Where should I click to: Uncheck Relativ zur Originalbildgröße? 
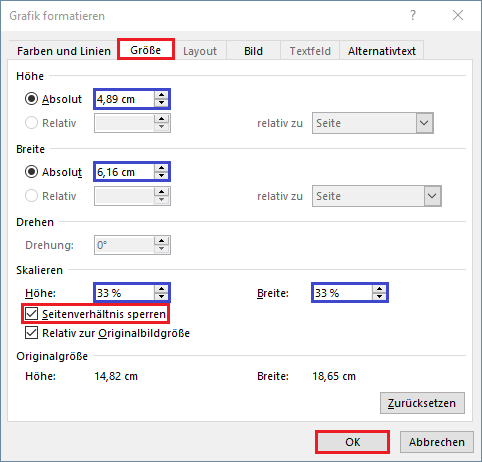click(32, 333)
